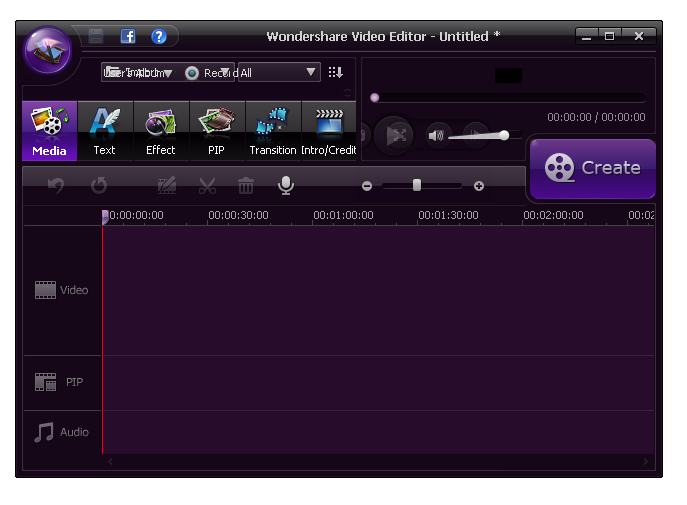The width and height of the screenshot is (687, 505).
Task: Click the 00:02:00:00 ruler mark
Action: point(553,215)
